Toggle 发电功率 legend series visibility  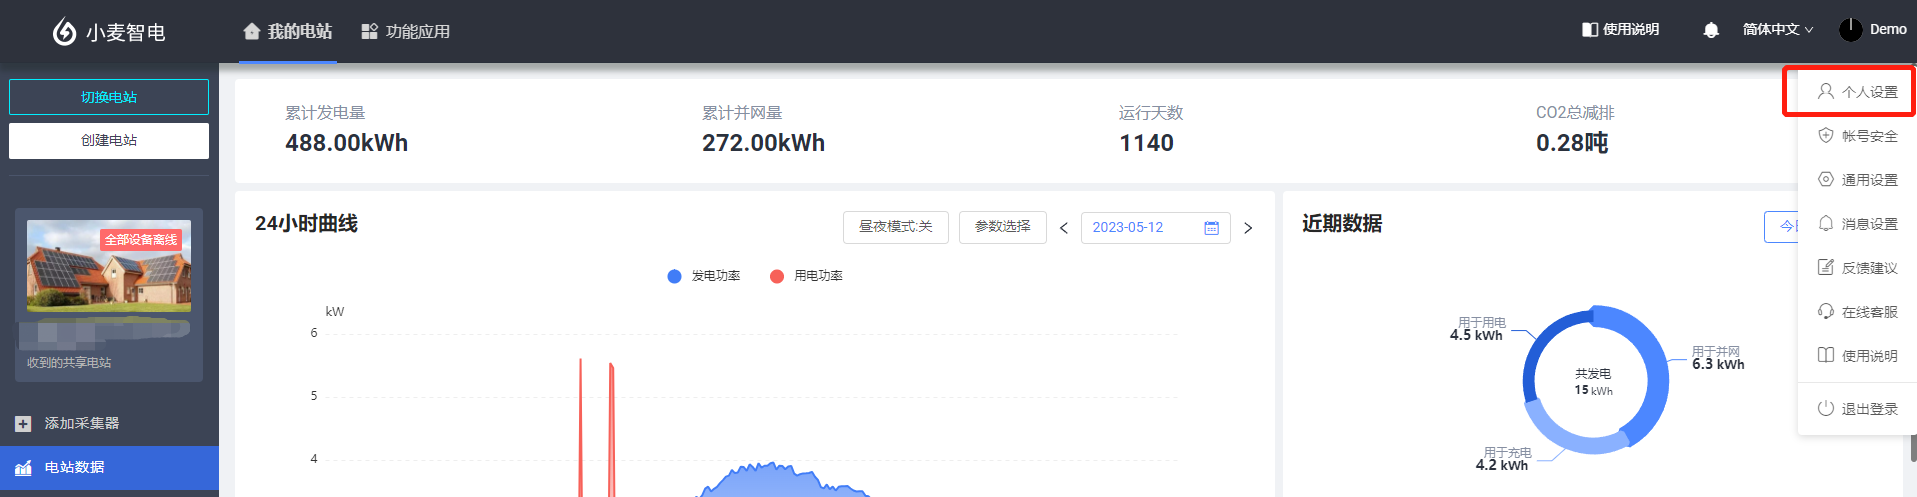704,276
